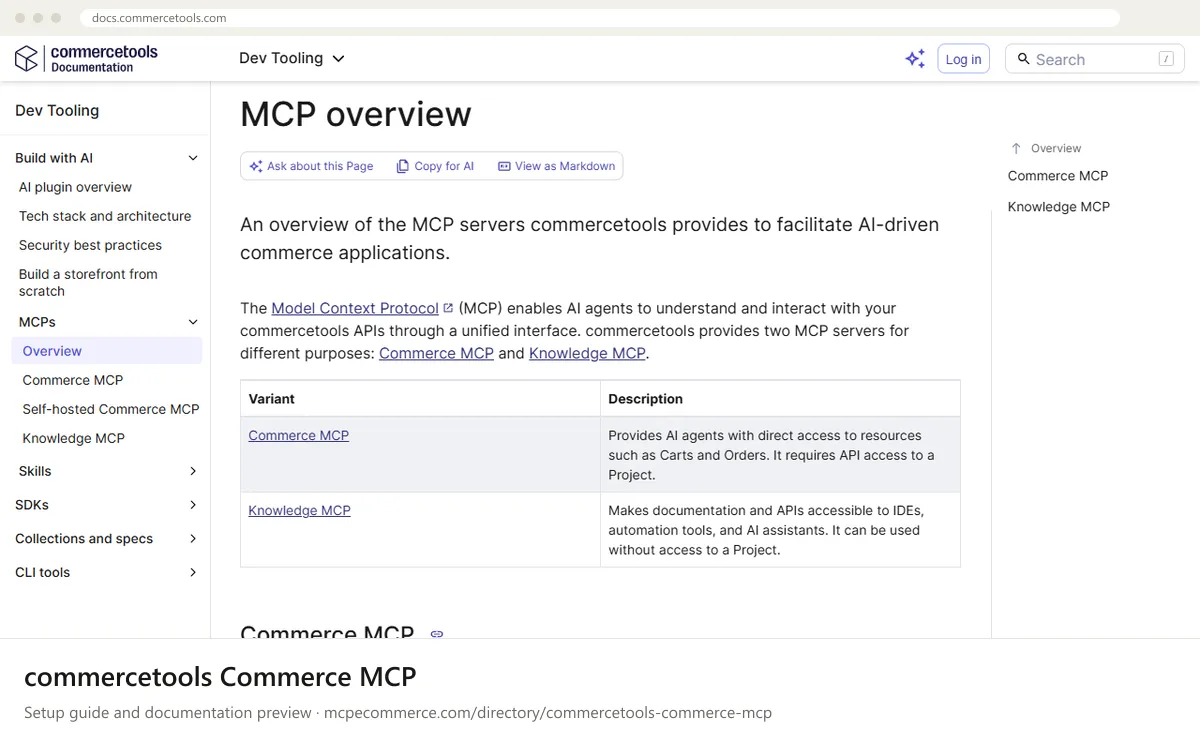1200x750 pixels.
Task: Click the commercetools Commerce MCP caption title
Action: pos(220,677)
